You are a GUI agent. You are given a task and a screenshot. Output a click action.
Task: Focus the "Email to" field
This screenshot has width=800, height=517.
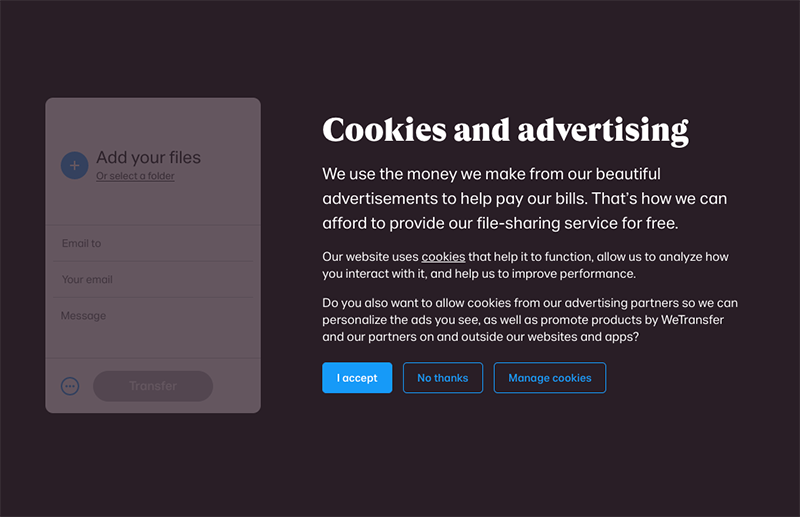[152, 243]
